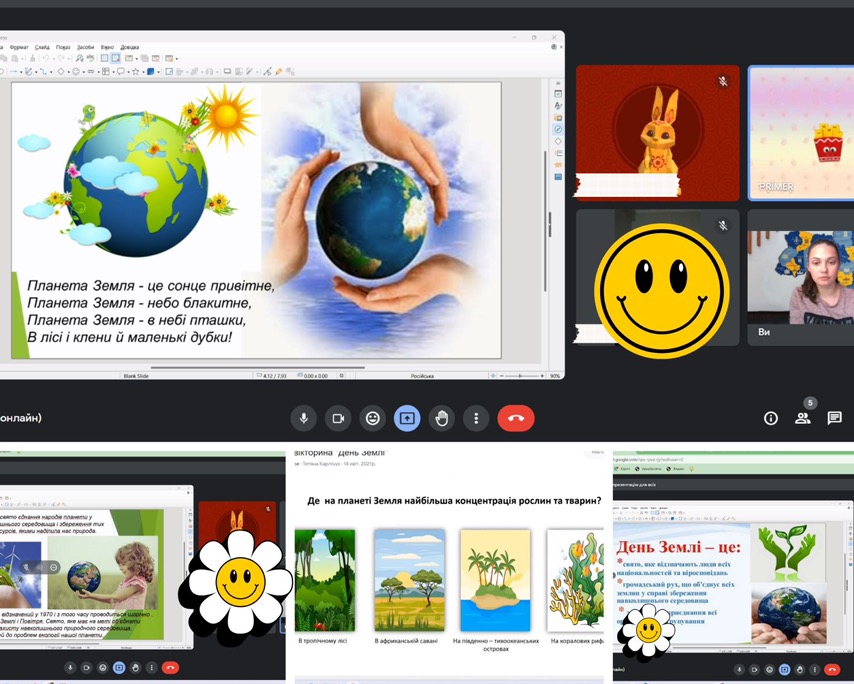854x684 pixels.
Task: Click the fit slide to window icon
Action: pyautogui.click(x=493, y=376)
